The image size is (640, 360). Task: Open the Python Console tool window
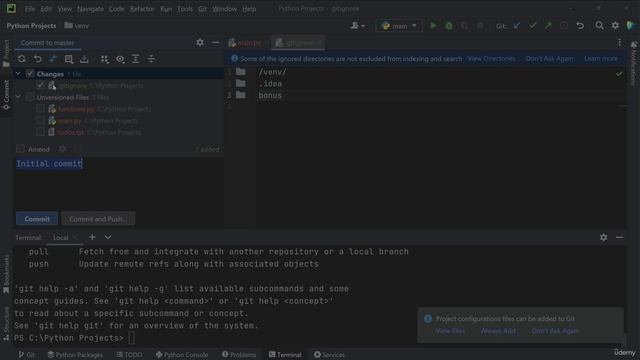click(x=182, y=355)
